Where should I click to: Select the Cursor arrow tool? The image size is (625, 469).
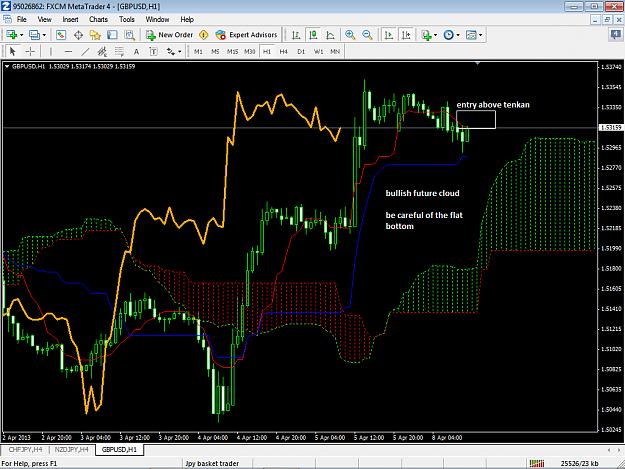pos(12,51)
